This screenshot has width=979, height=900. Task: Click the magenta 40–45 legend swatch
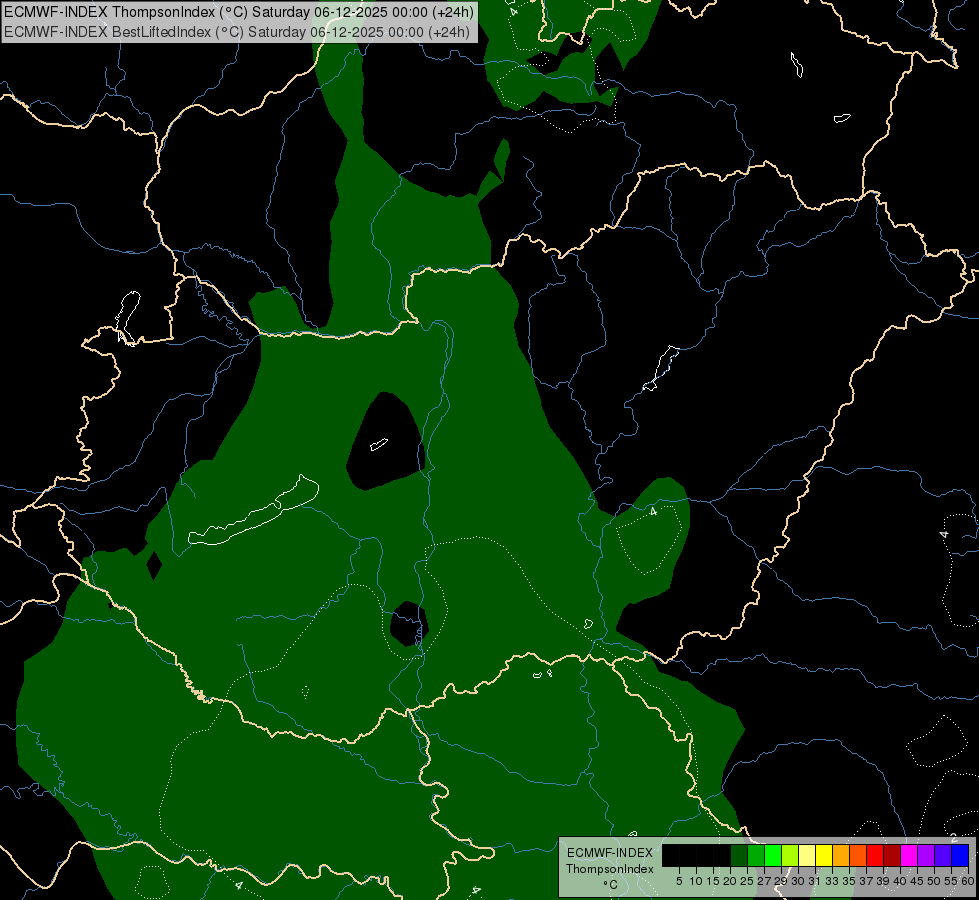[x=909, y=856]
